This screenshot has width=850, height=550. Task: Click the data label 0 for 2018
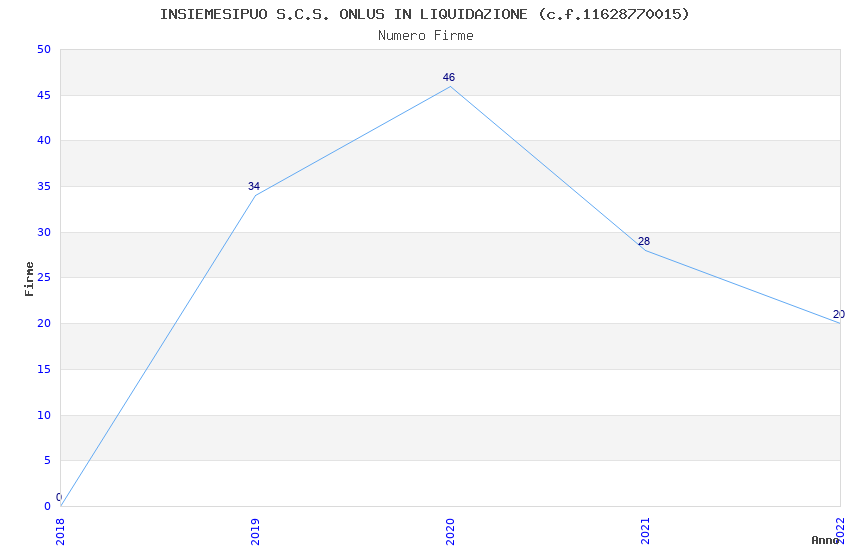pyautogui.click(x=59, y=497)
